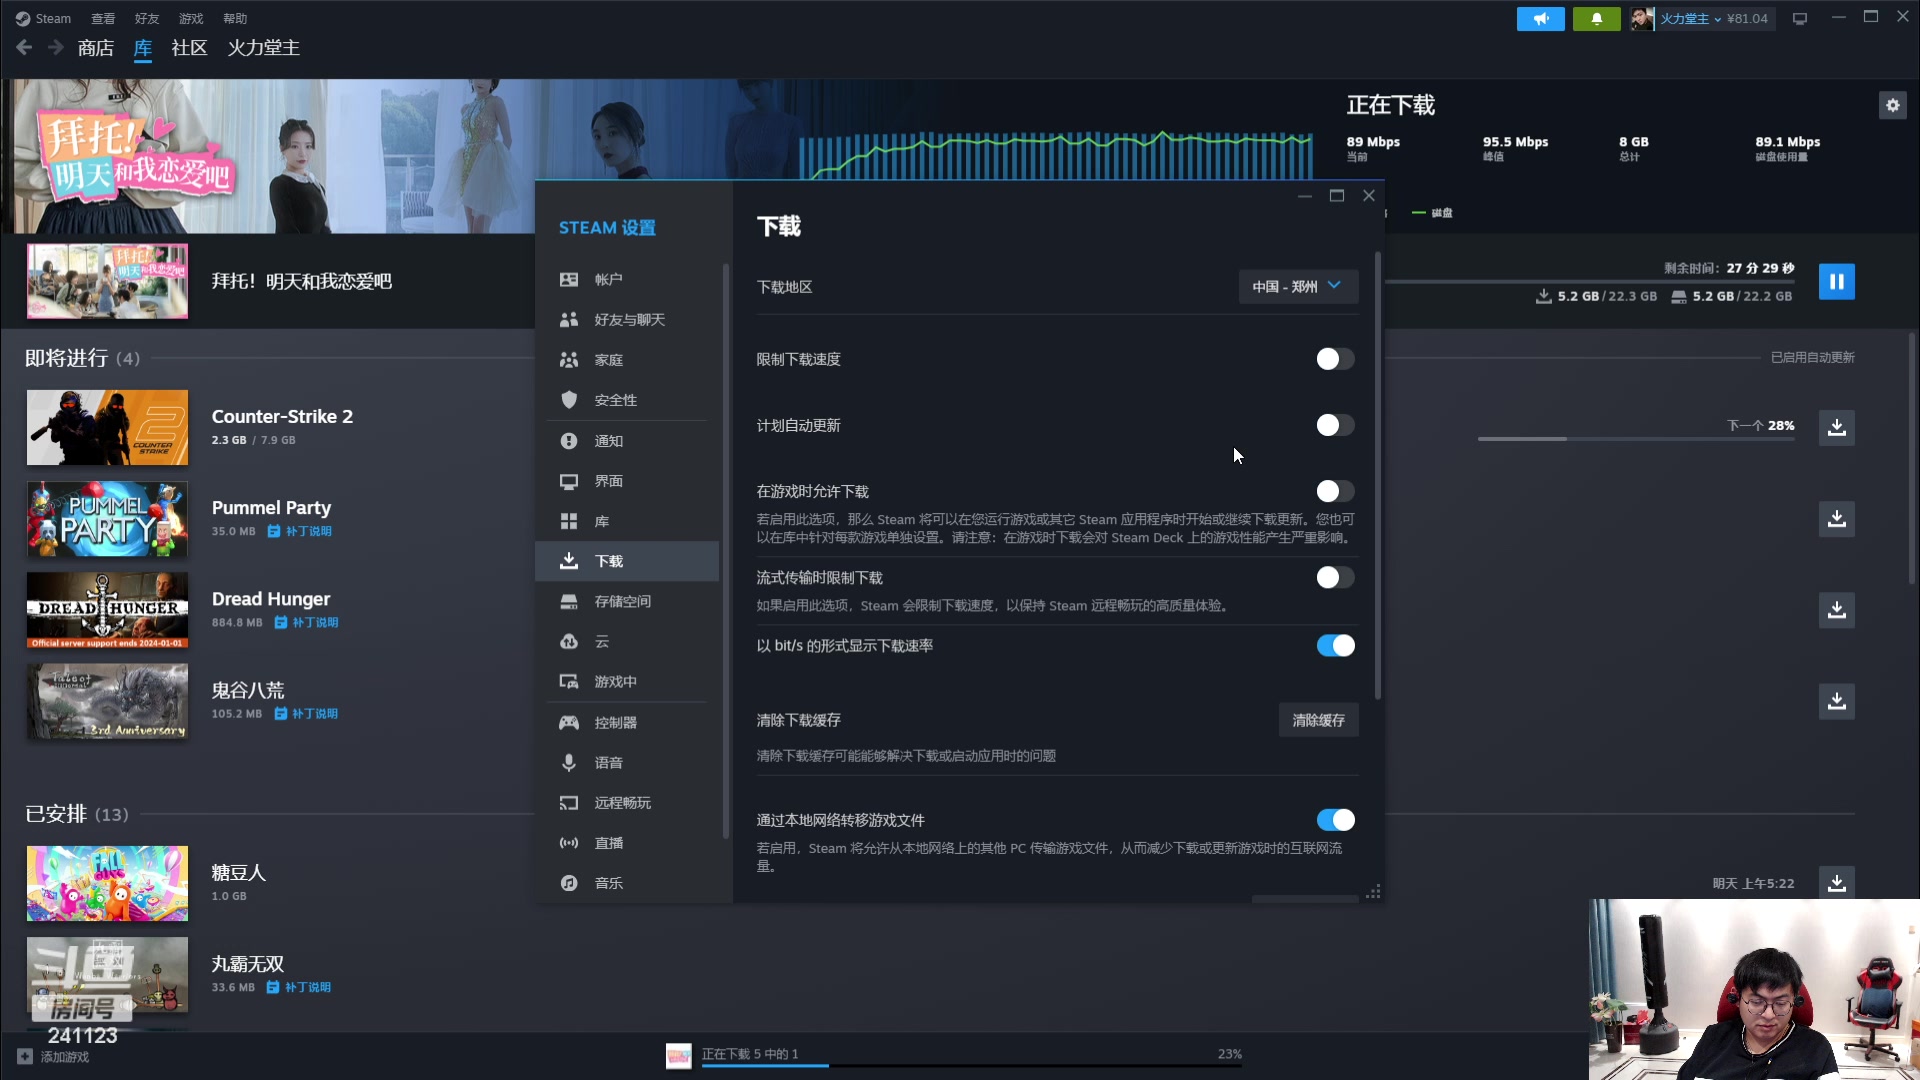The image size is (1920, 1080).
Task: Select the 语音 settings icon
Action: (x=568, y=762)
